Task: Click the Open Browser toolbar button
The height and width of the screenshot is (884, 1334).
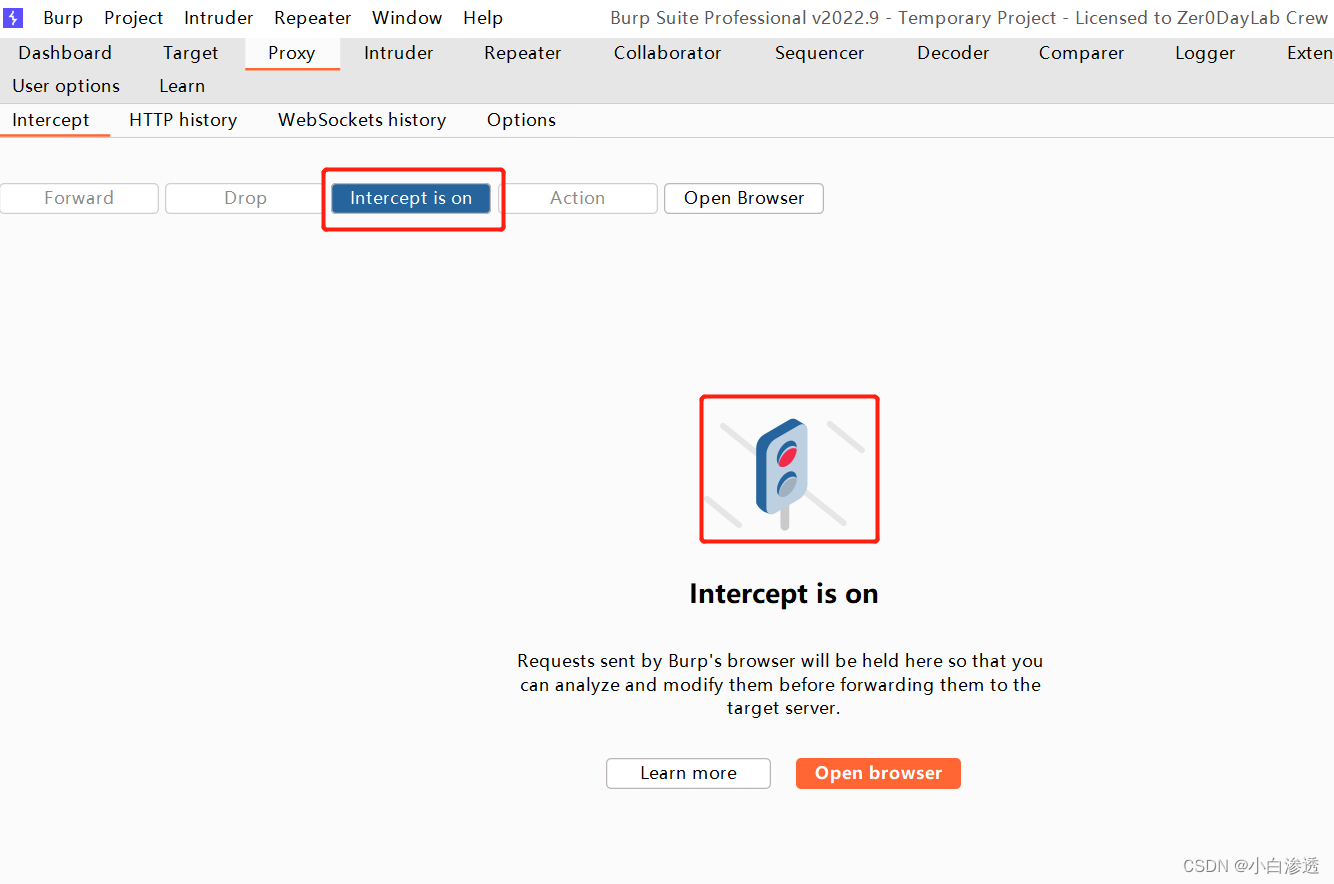Action: [744, 198]
